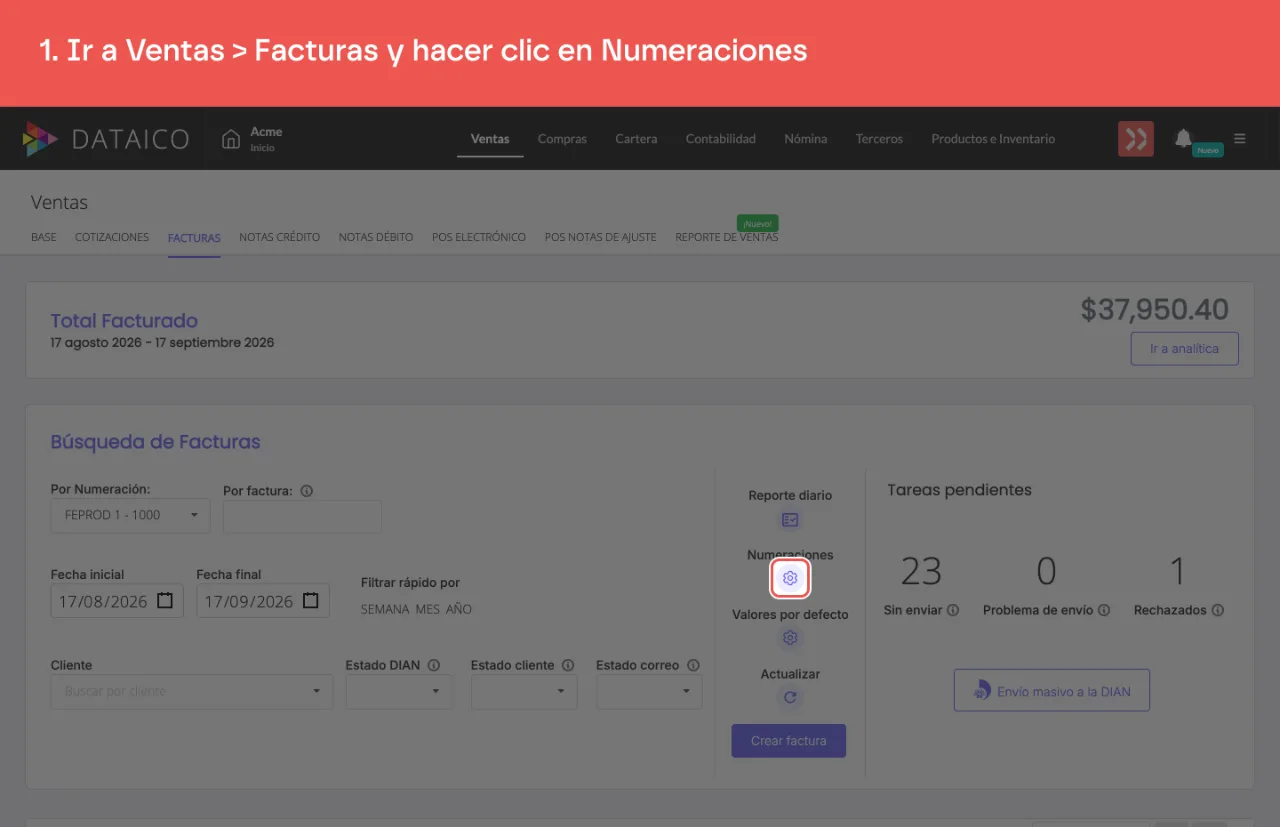Open the Compras menu
The width and height of the screenshot is (1280, 827).
tap(562, 139)
